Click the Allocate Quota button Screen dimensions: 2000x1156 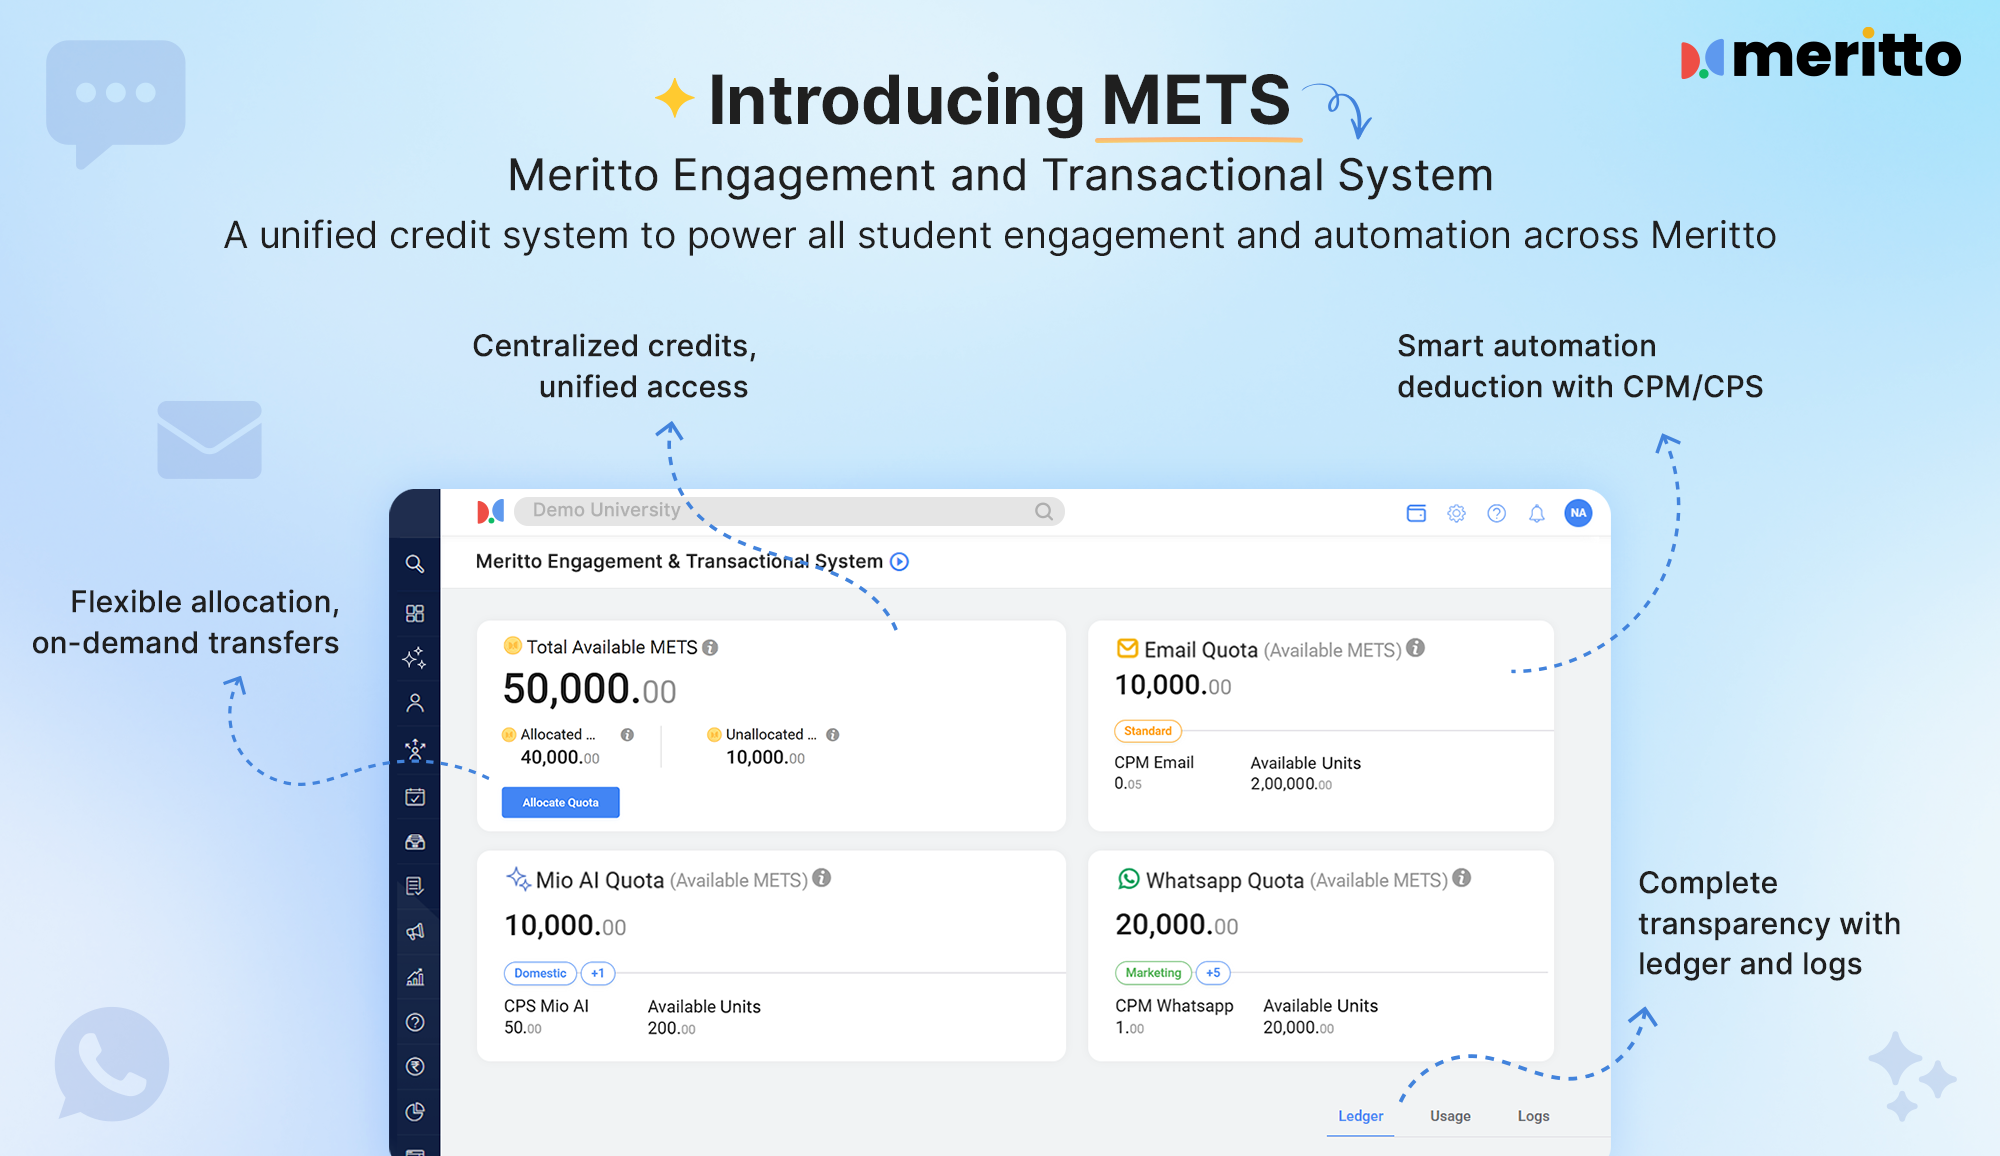coord(560,802)
